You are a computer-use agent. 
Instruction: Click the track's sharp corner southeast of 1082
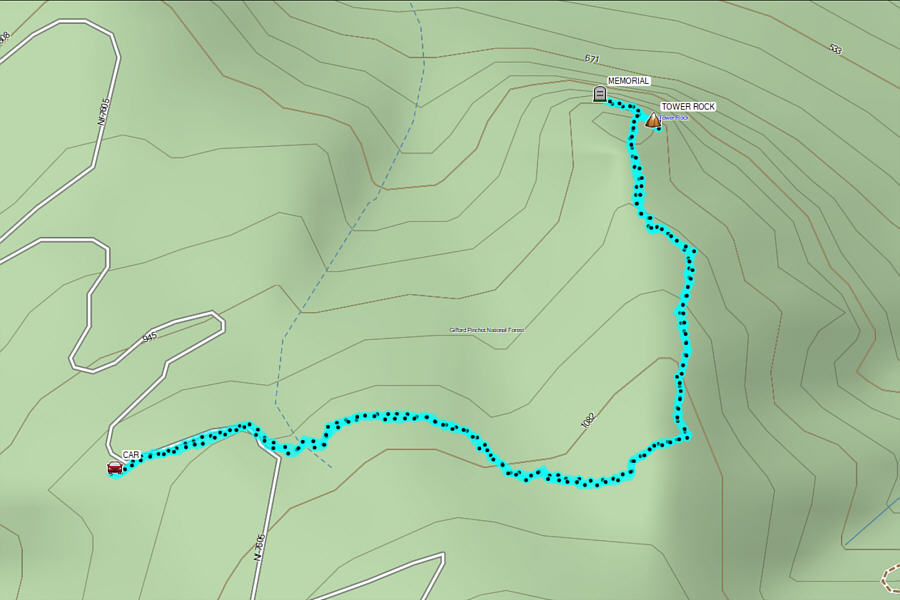(686, 438)
